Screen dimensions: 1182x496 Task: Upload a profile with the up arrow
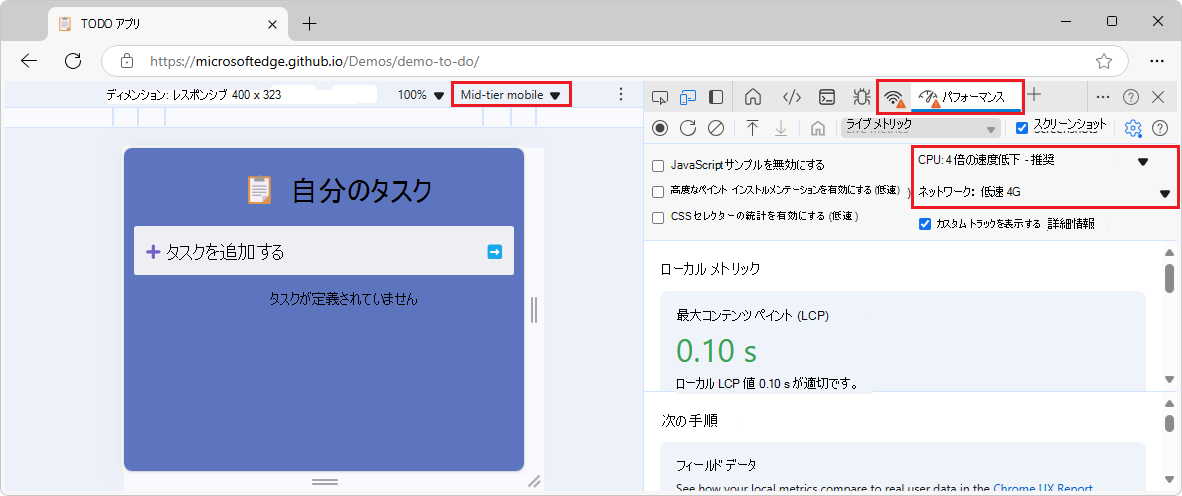752,128
